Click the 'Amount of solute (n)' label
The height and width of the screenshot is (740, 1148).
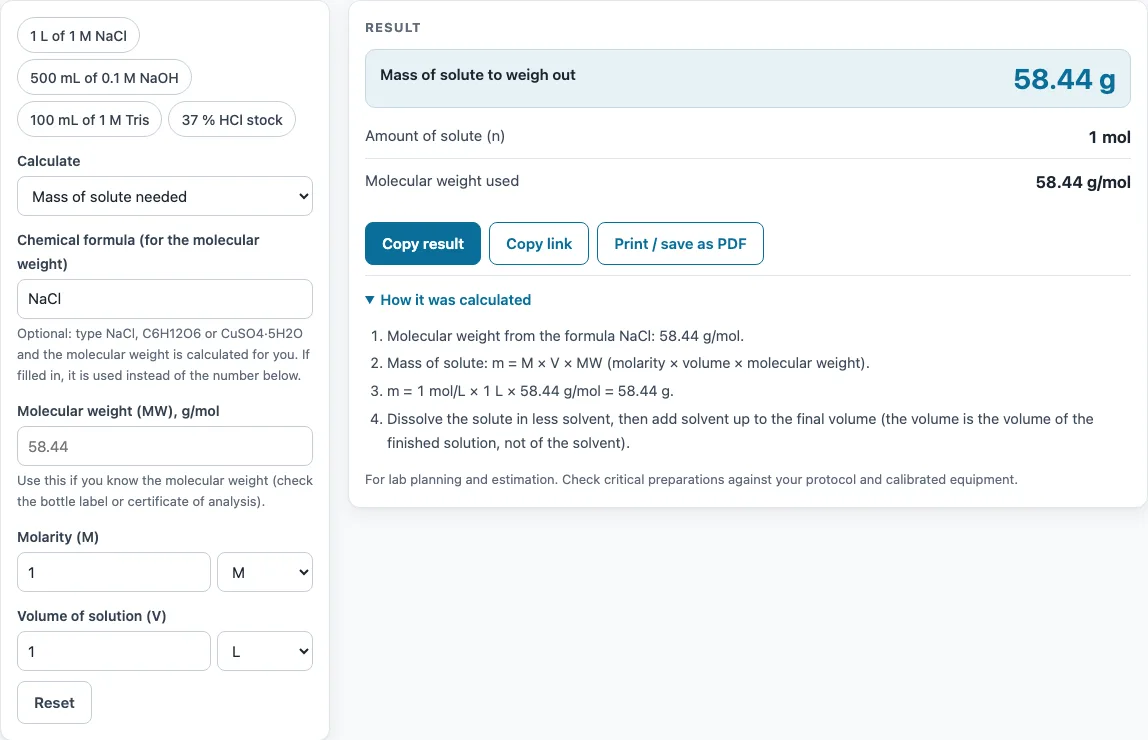coord(435,136)
